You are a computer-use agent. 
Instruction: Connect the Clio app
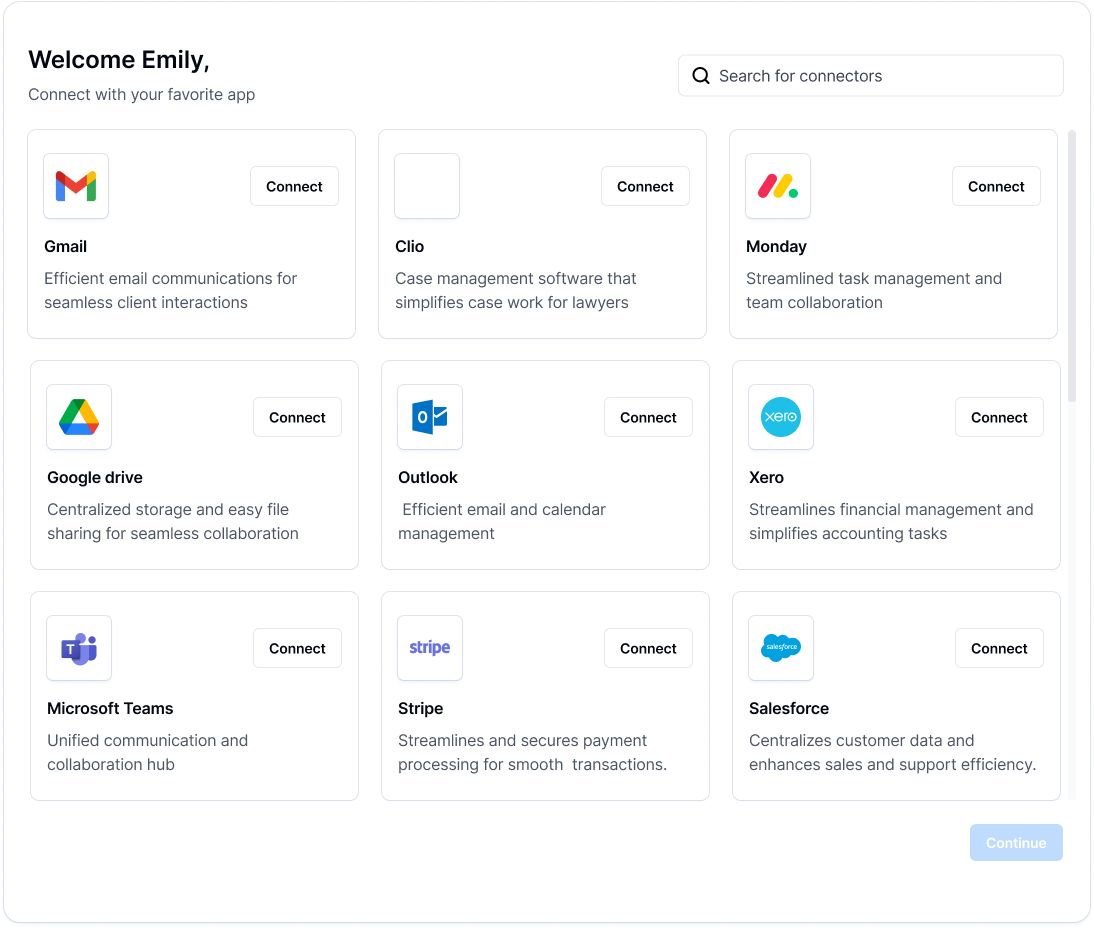click(645, 186)
